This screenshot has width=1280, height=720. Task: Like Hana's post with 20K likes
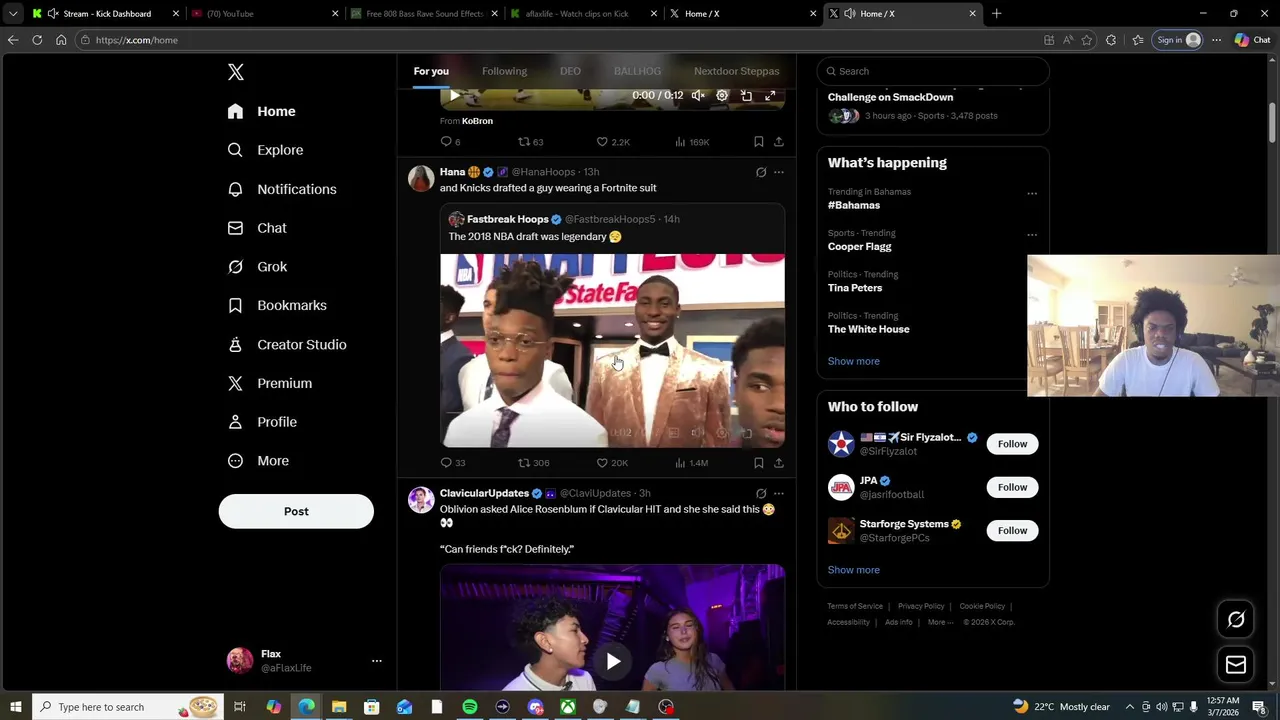pos(612,463)
